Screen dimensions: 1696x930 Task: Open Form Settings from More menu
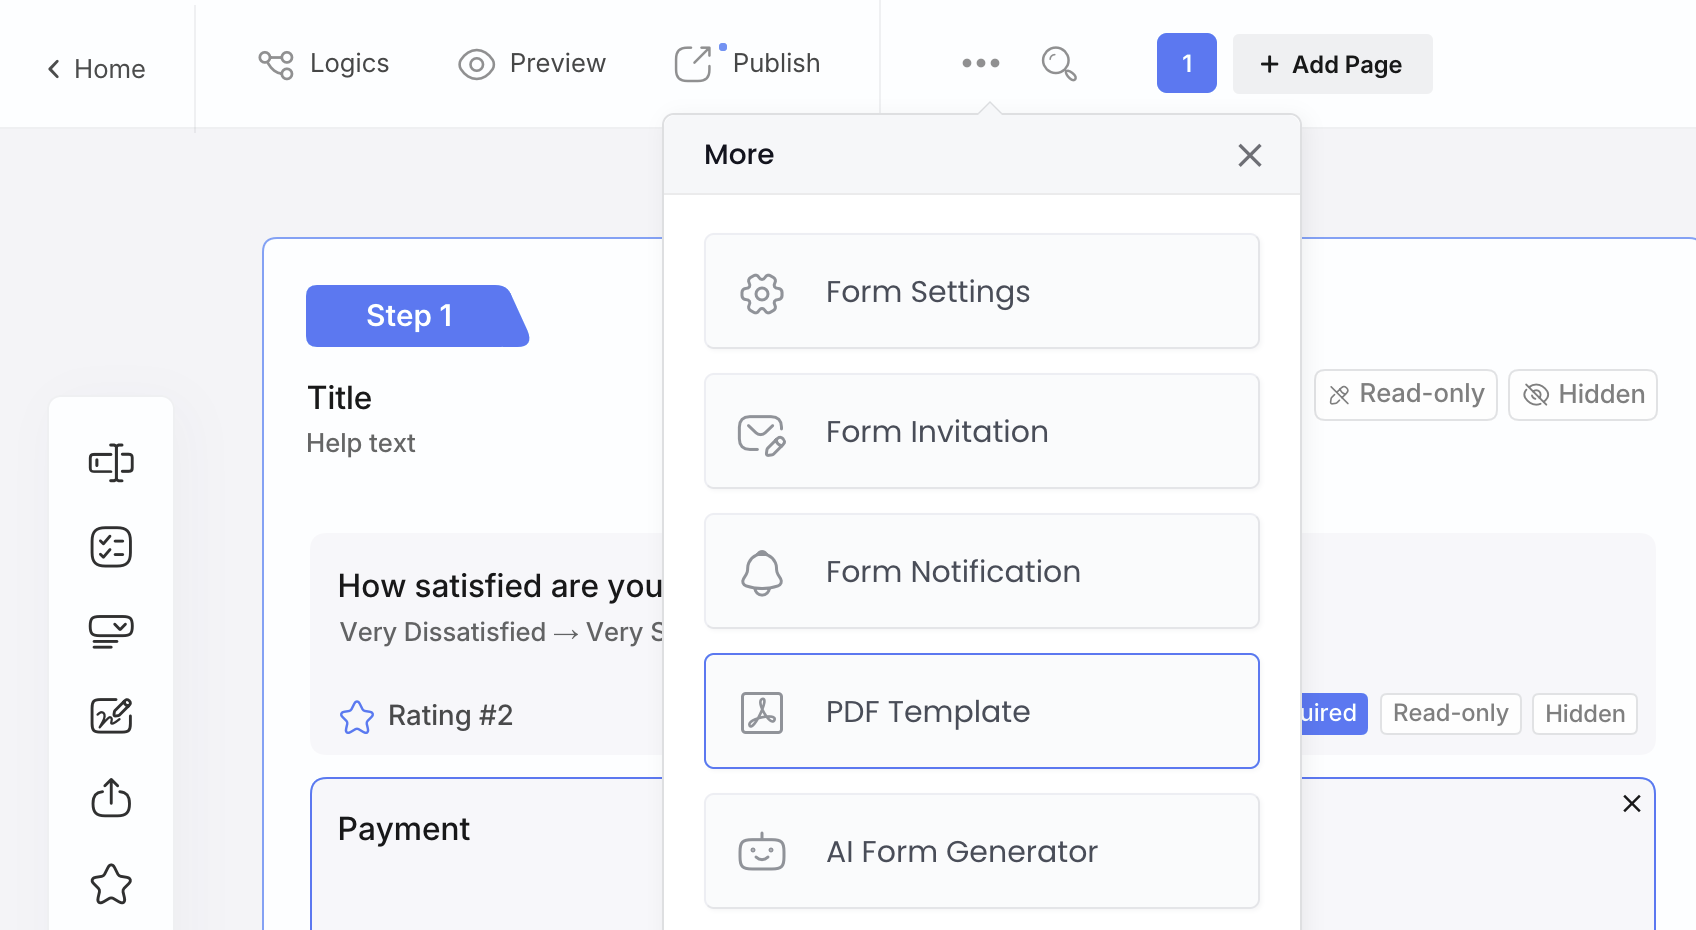click(x=981, y=292)
